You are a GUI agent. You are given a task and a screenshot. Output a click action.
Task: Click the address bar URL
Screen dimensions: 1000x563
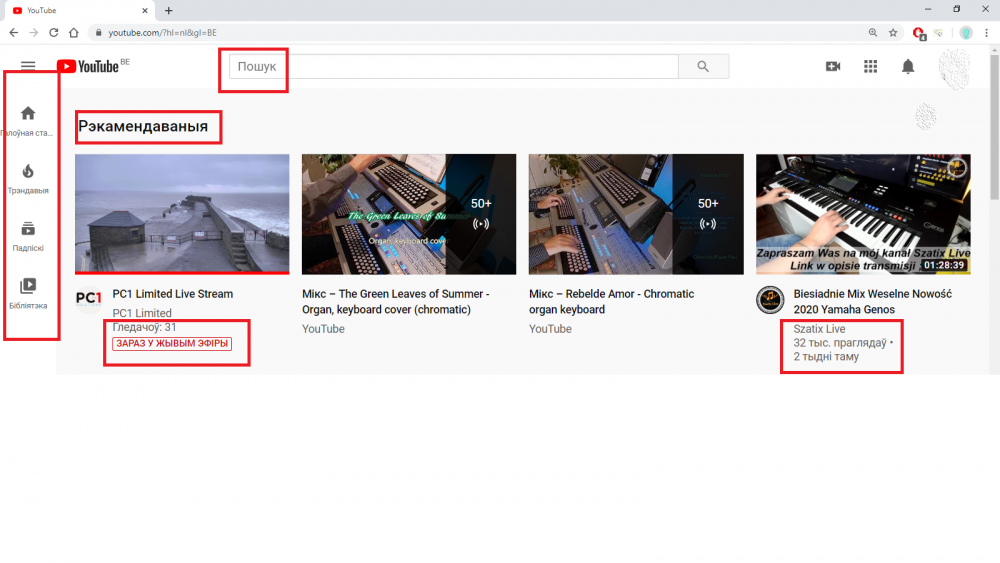pos(162,33)
